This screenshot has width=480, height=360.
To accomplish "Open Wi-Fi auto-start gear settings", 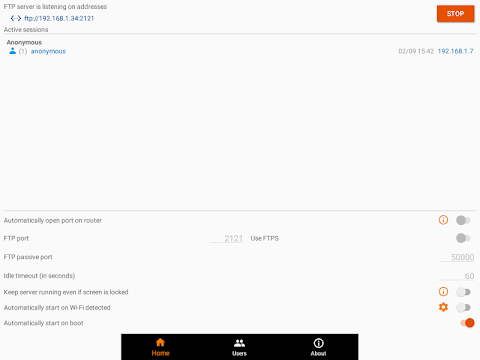I will pyautogui.click(x=443, y=307).
